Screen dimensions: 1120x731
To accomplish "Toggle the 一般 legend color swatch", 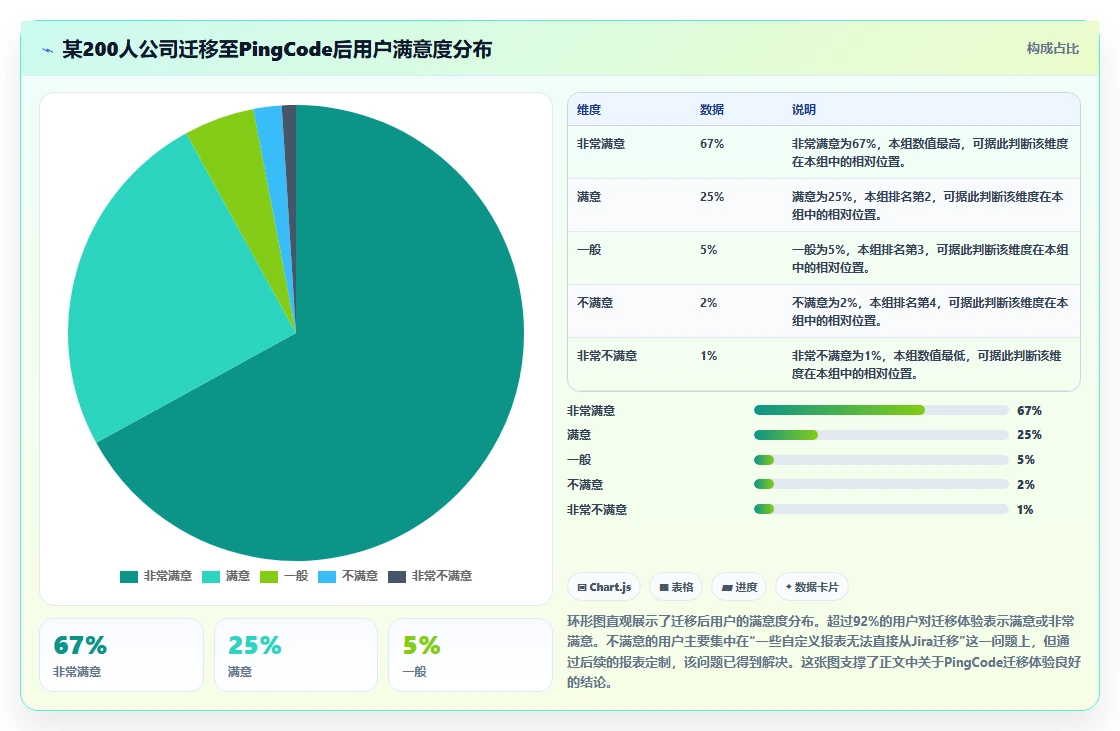I will coord(269,577).
